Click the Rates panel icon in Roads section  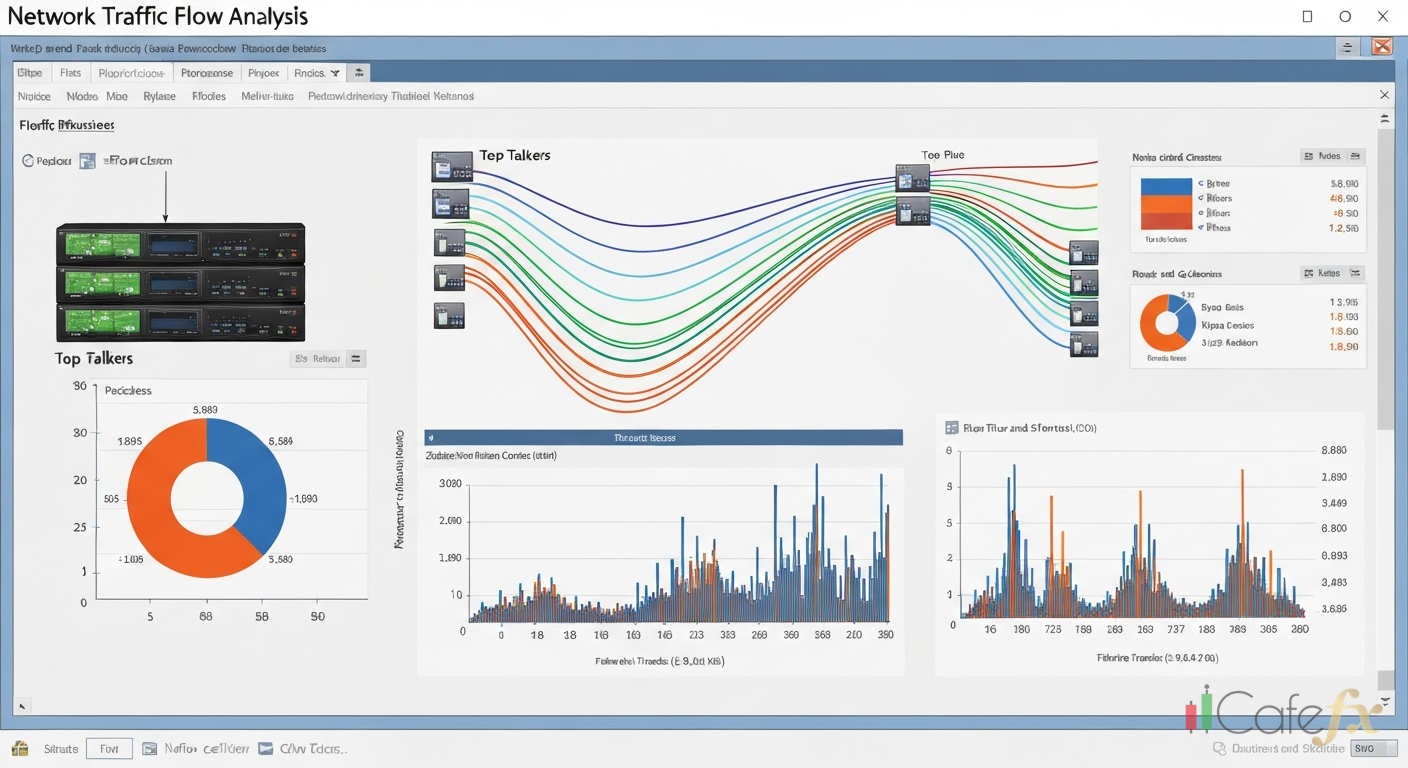point(1310,273)
